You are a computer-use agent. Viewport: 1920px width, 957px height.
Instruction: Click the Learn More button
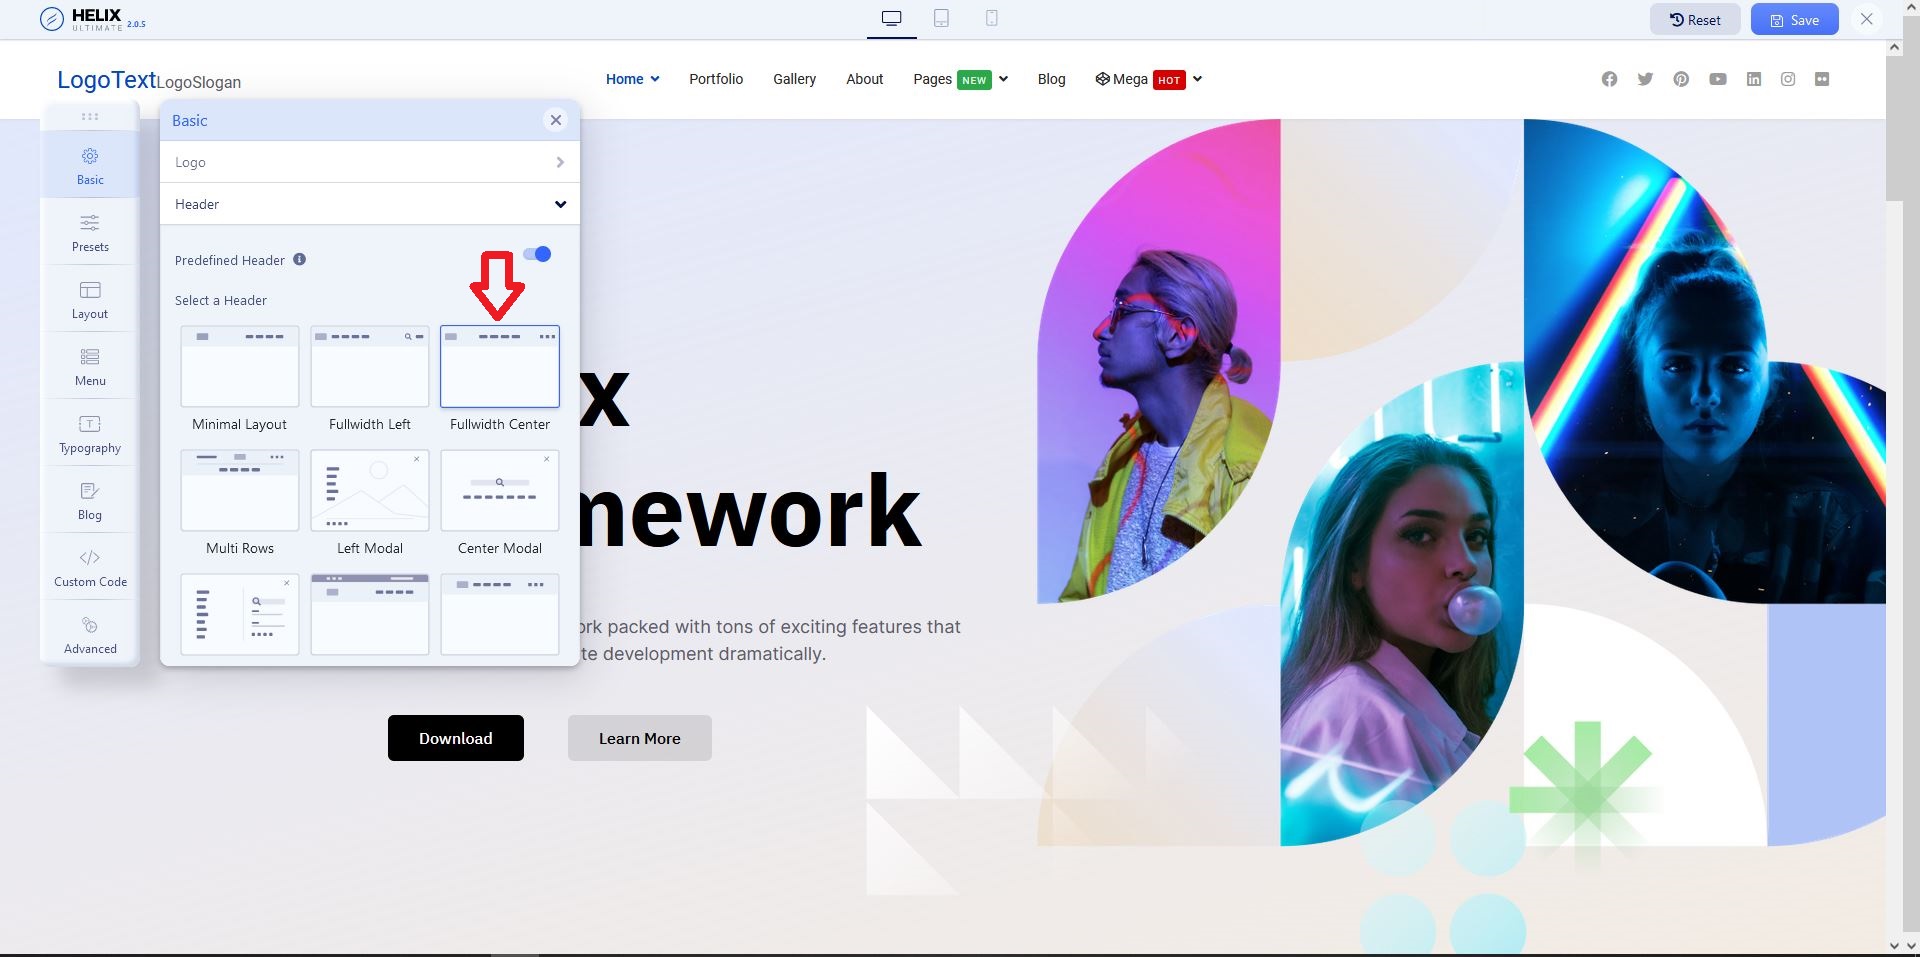(x=640, y=738)
